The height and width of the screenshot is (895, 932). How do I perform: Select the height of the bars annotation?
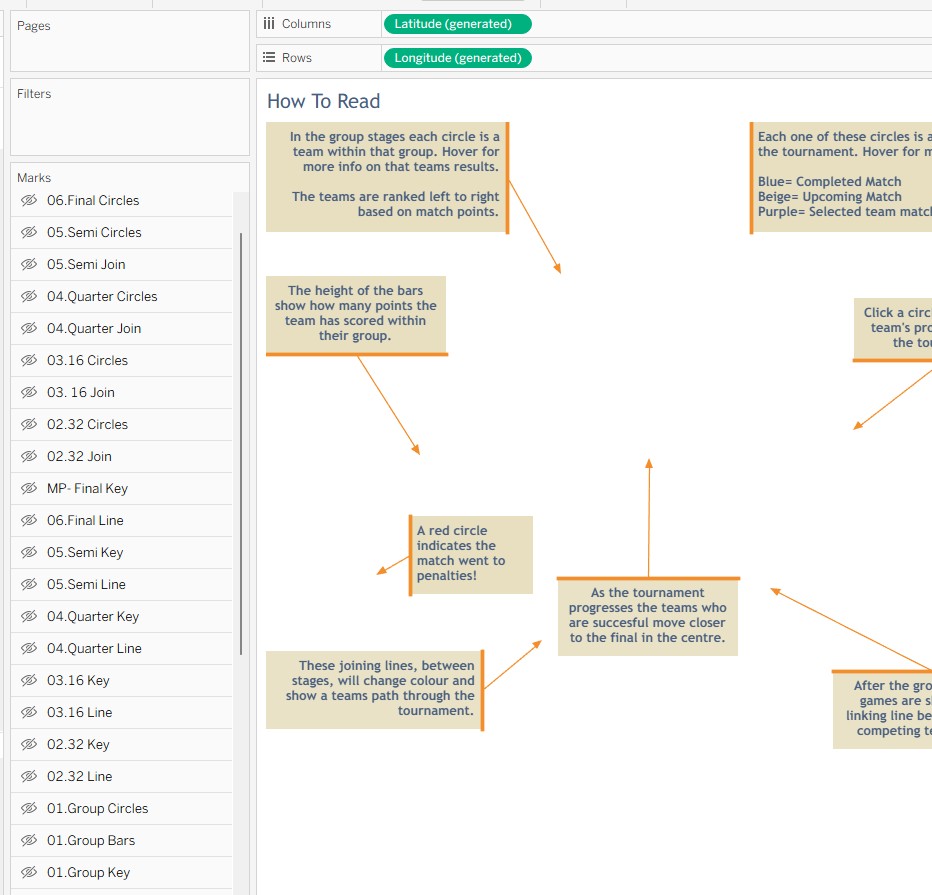pos(356,314)
